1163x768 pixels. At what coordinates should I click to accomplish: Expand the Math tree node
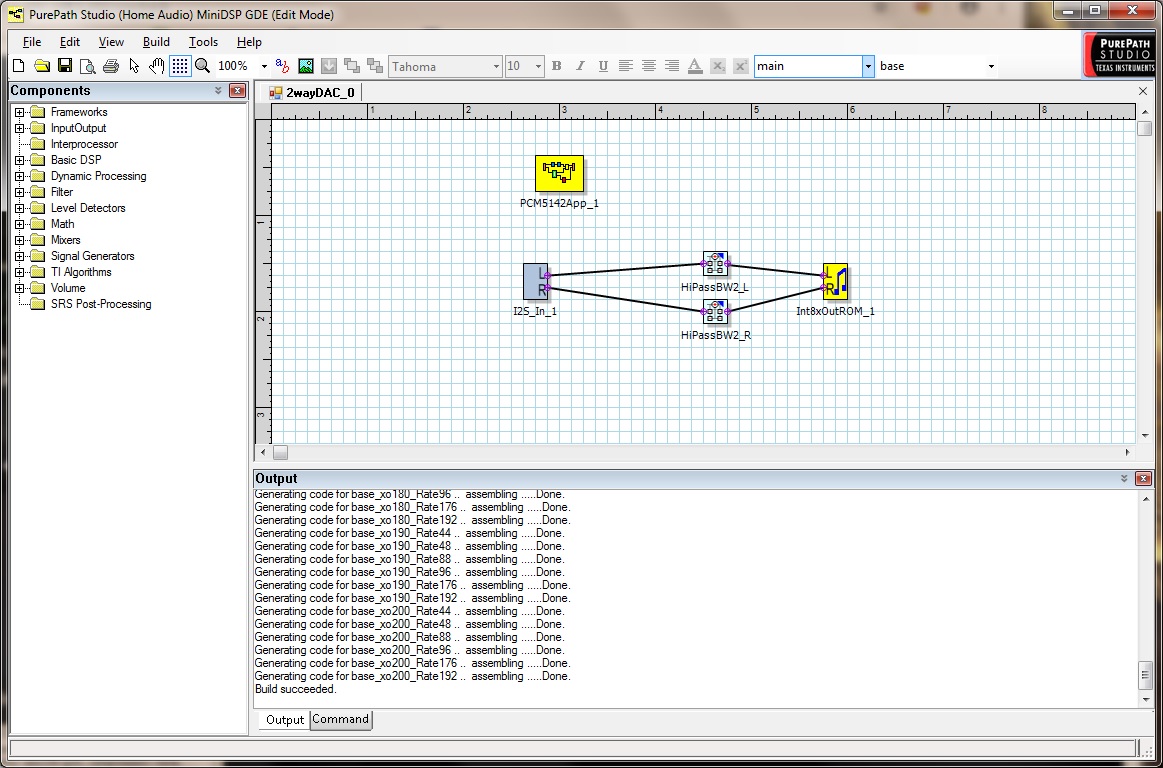[19, 224]
